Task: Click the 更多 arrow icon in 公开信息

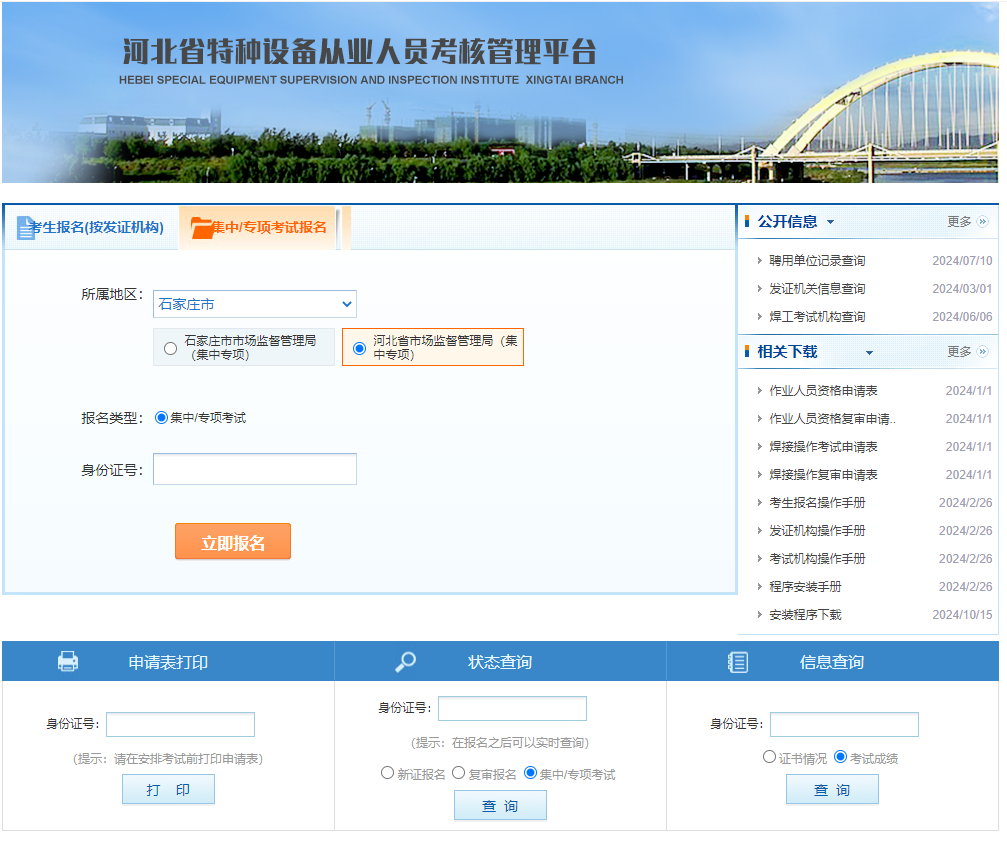Action: click(983, 222)
